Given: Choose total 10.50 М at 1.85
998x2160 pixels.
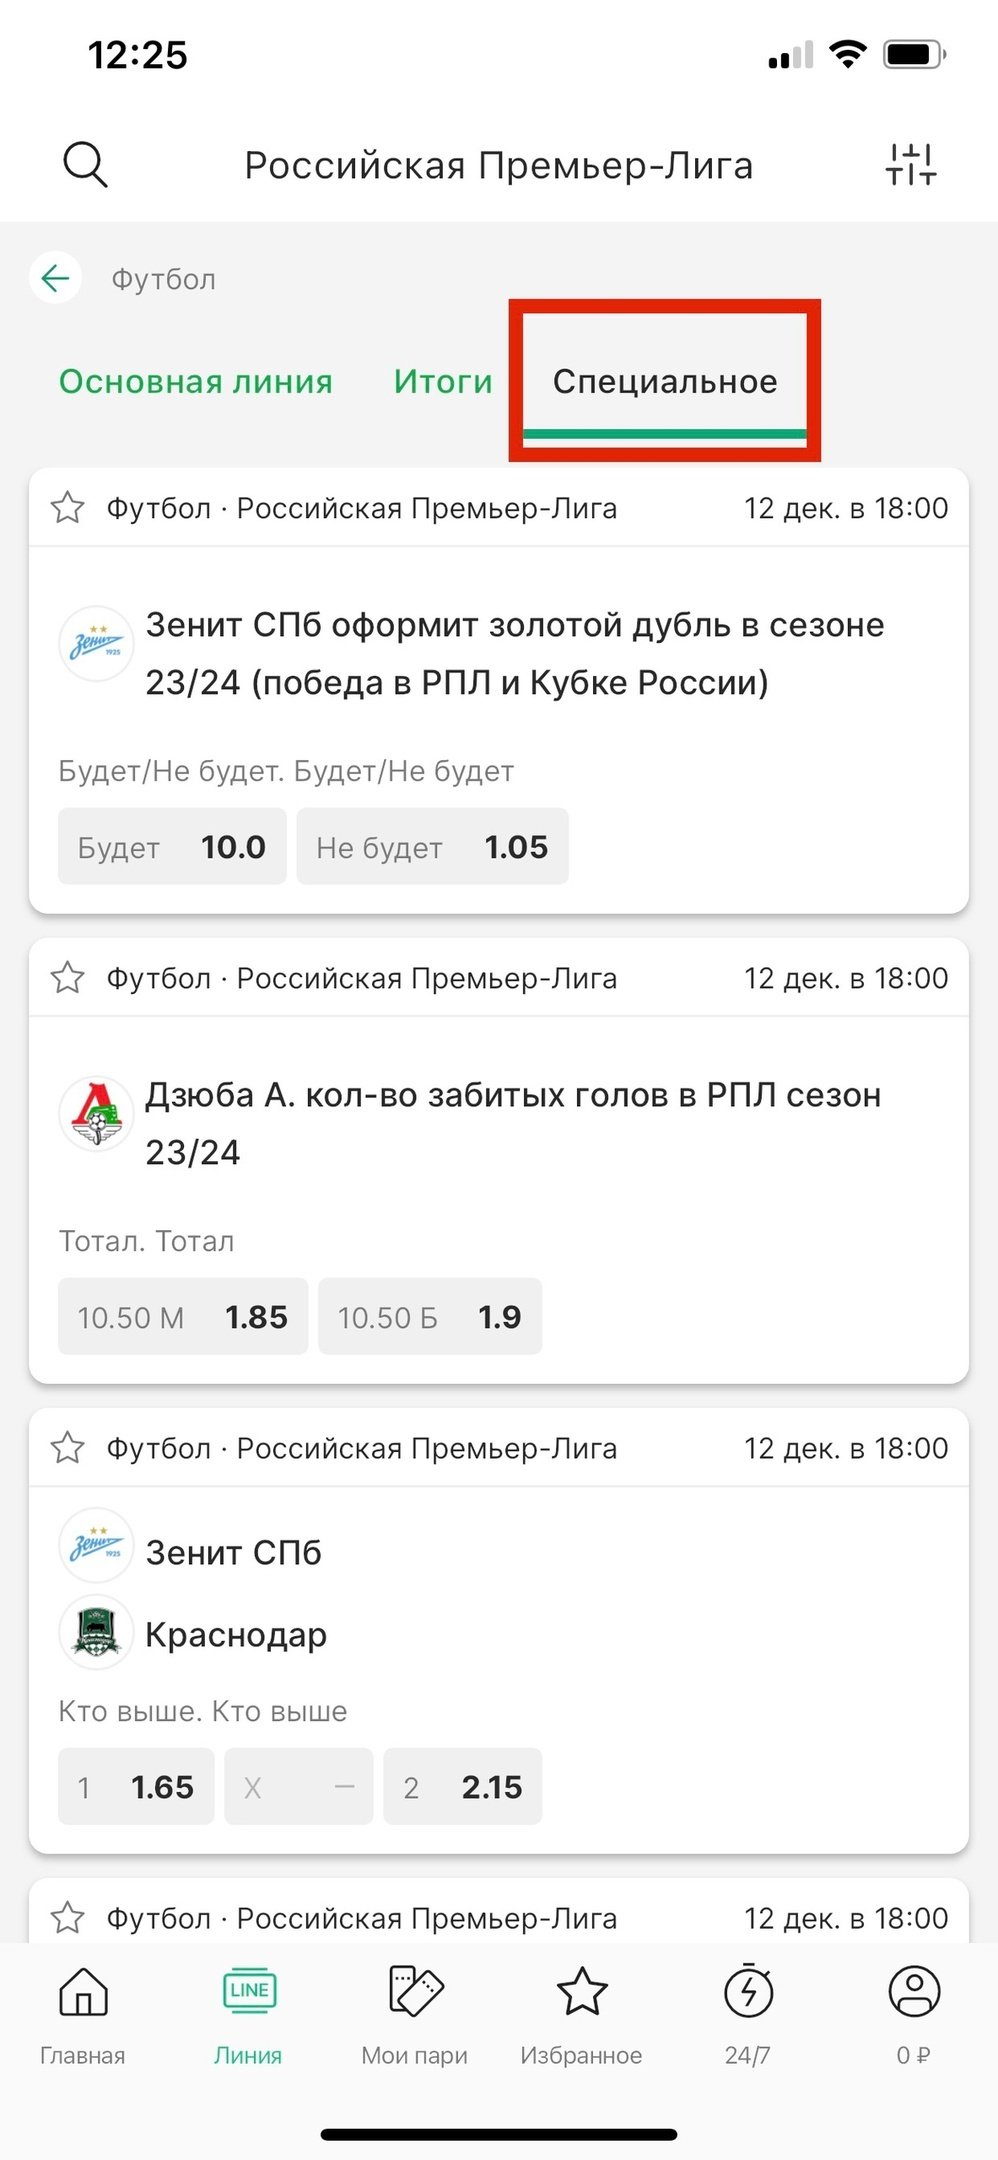Looking at the screenshot, I should tap(183, 1317).
